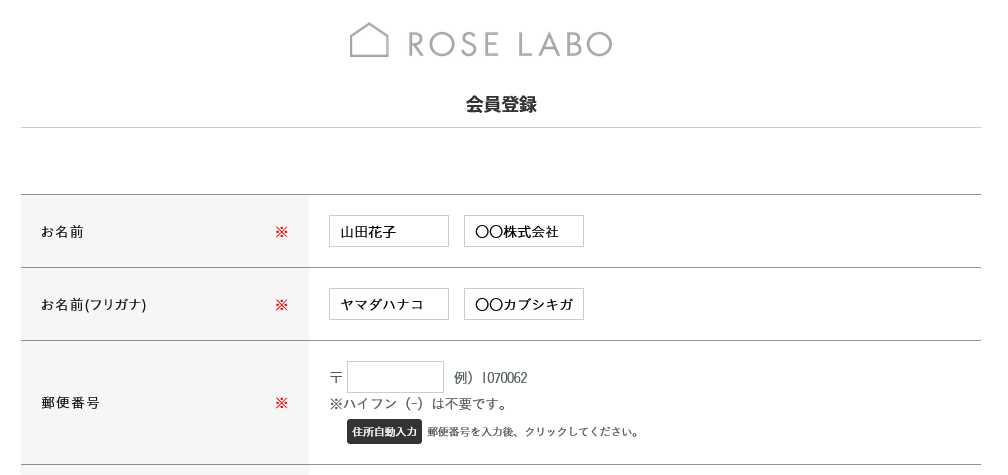Click the house icon in the logo

pyautogui.click(x=369, y=41)
